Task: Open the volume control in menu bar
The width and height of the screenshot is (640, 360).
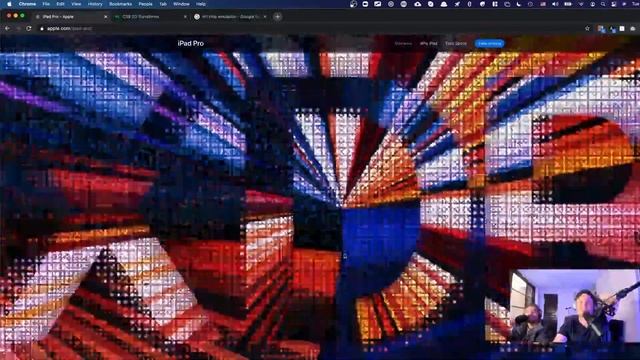Action: (555, 4)
